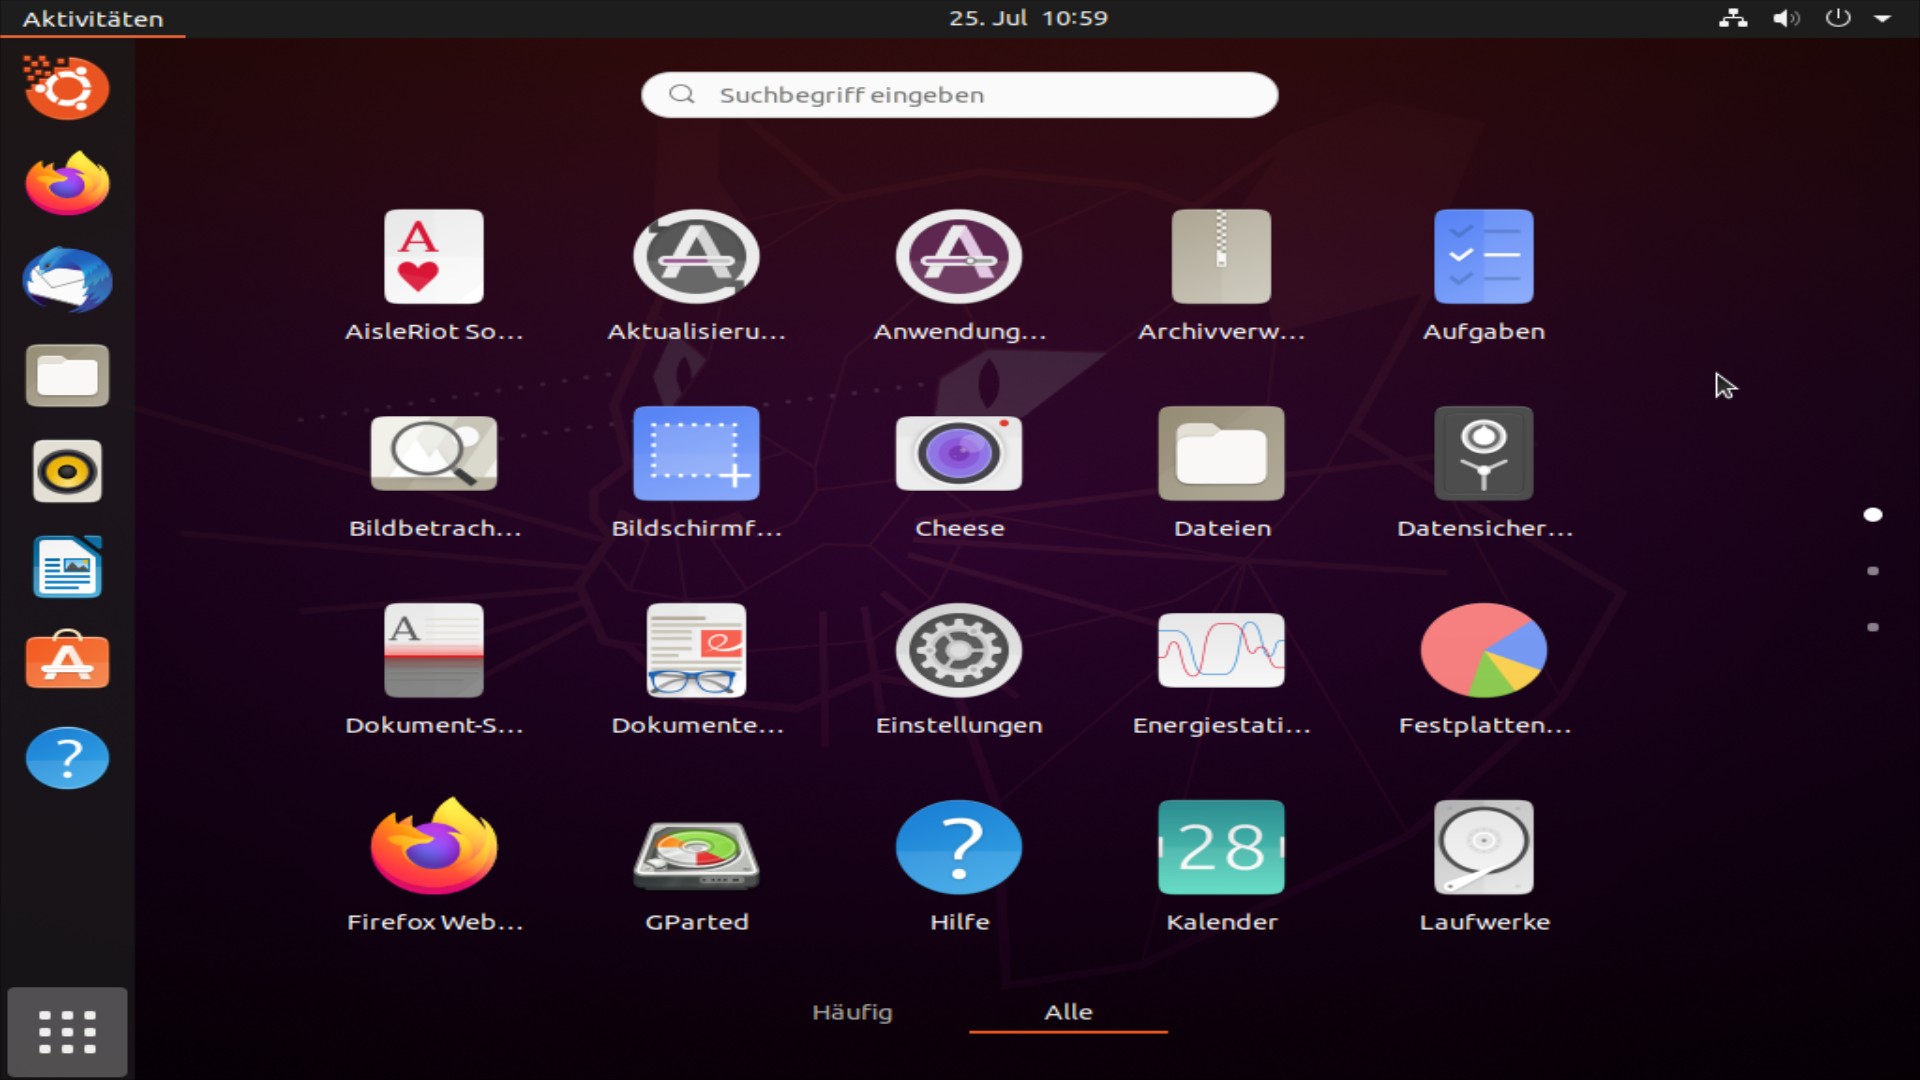The width and height of the screenshot is (1920, 1080).
Task: Click the Aktivitäten button
Action: click(92, 19)
